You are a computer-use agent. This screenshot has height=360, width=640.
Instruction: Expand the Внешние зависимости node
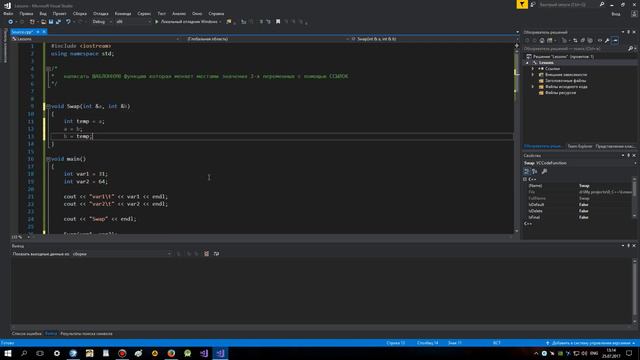pyautogui.click(x=533, y=75)
